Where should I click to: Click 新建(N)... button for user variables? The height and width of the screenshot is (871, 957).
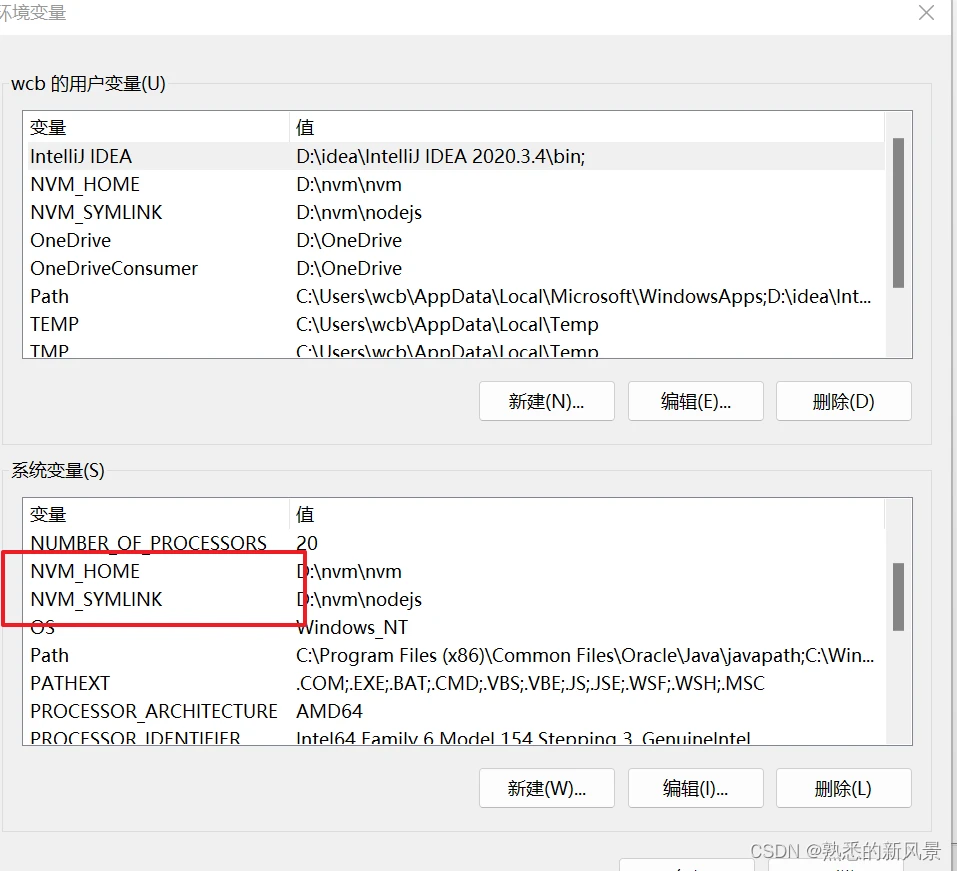click(x=546, y=401)
